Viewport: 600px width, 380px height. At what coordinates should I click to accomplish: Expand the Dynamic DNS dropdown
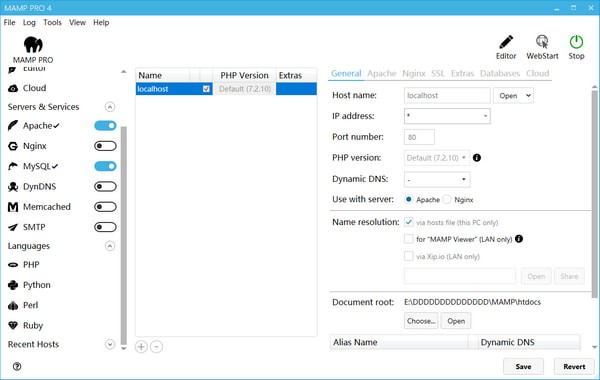pyautogui.click(x=437, y=179)
